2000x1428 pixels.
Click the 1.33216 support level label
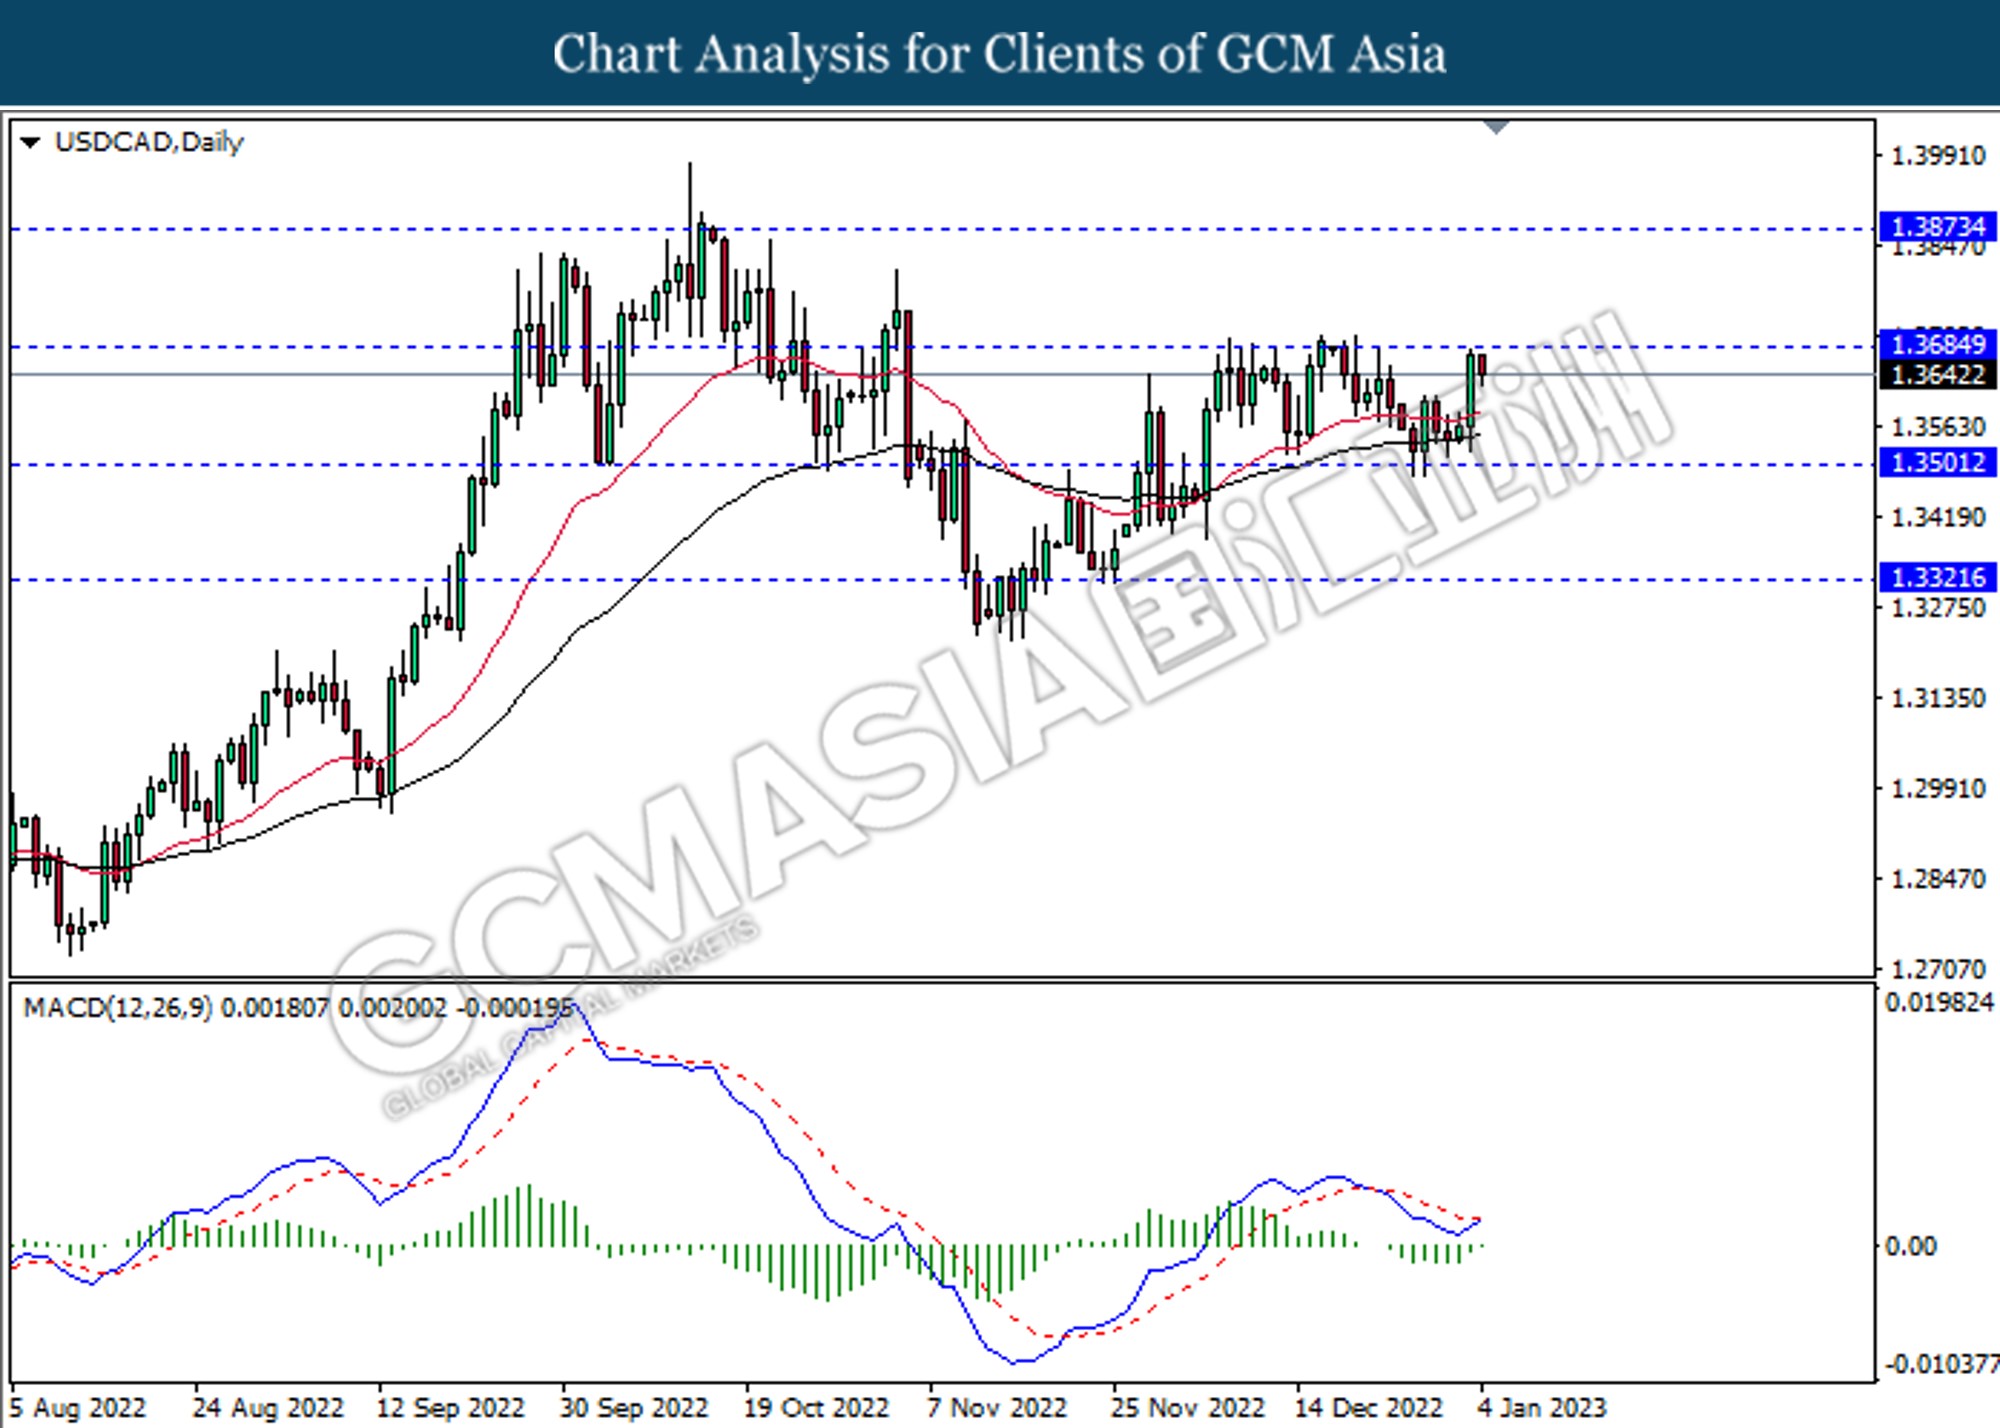click(1937, 577)
